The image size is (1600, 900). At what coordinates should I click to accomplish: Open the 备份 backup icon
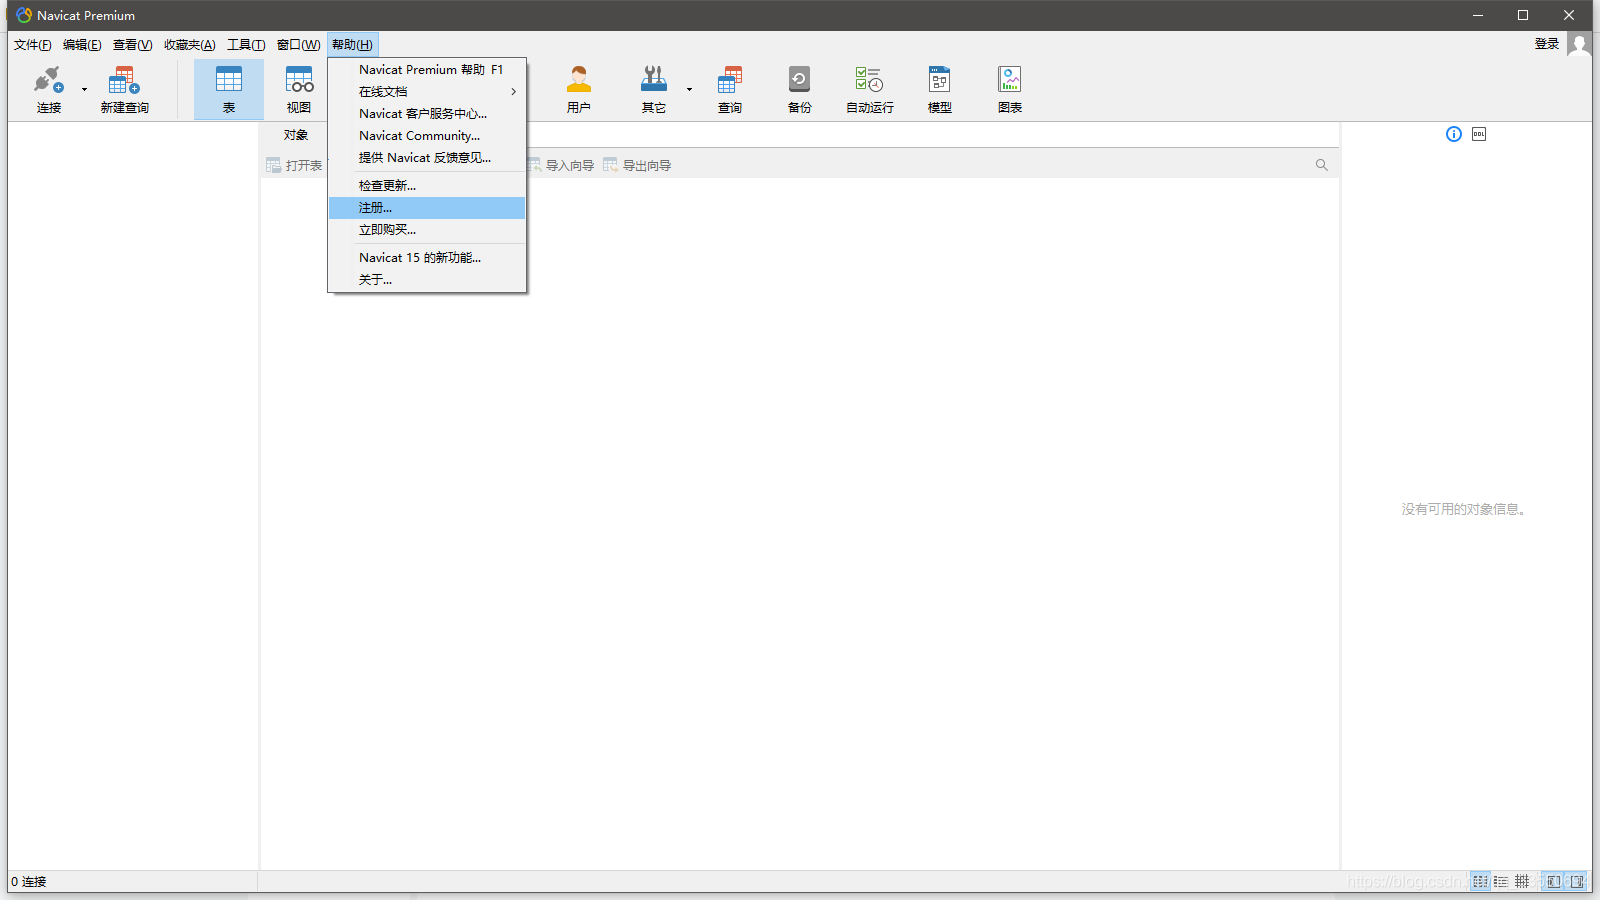(799, 80)
